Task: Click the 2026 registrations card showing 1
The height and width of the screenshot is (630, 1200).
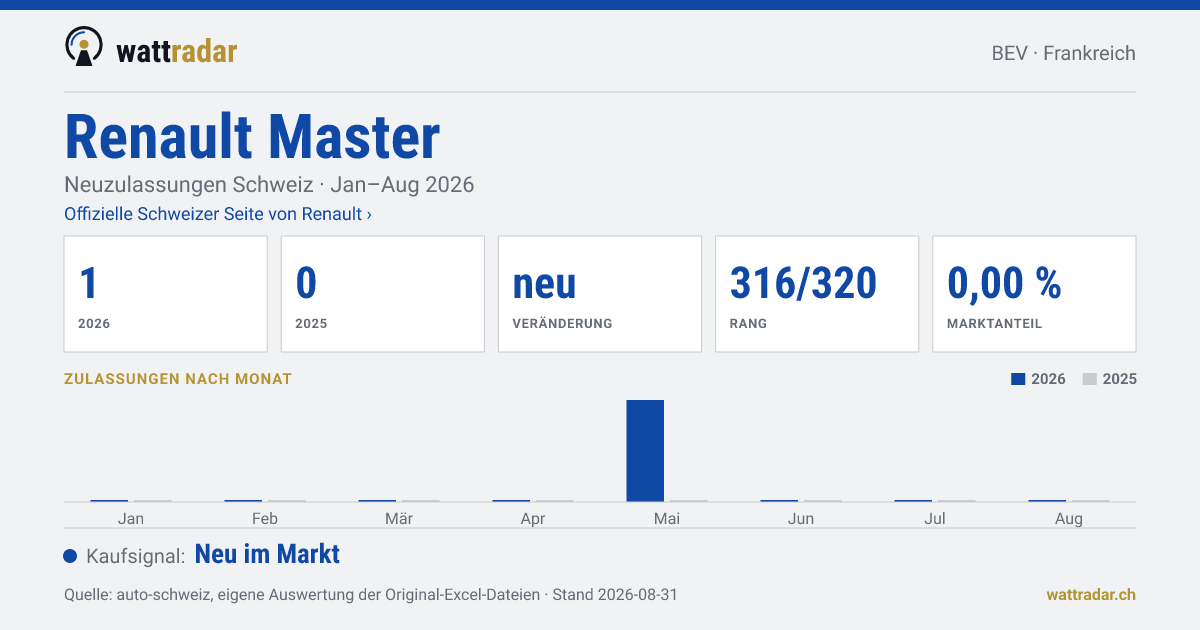Action: (x=166, y=294)
